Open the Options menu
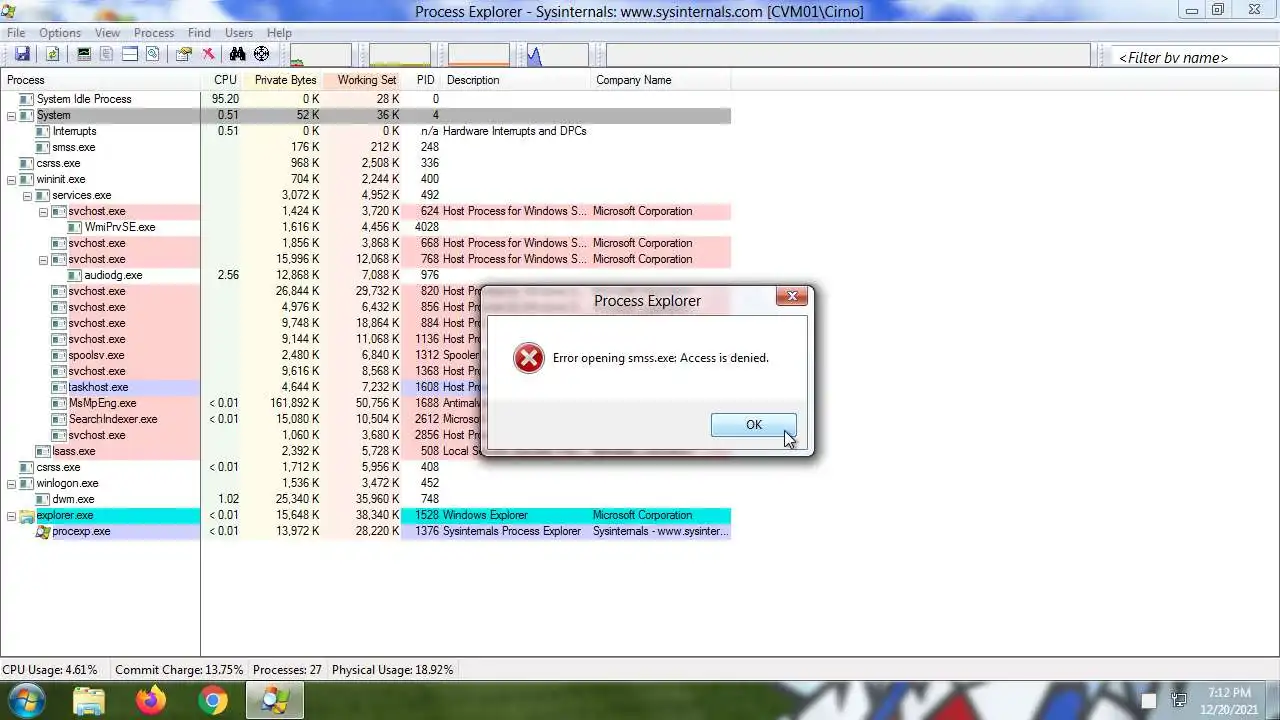1280x720 pixels. (60, 33)
